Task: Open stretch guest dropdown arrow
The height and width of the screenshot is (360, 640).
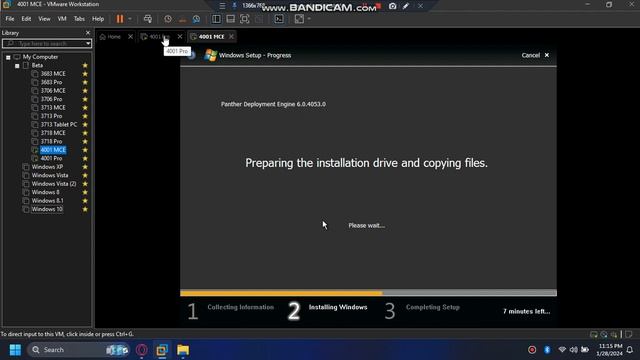Action: point(309,19)
